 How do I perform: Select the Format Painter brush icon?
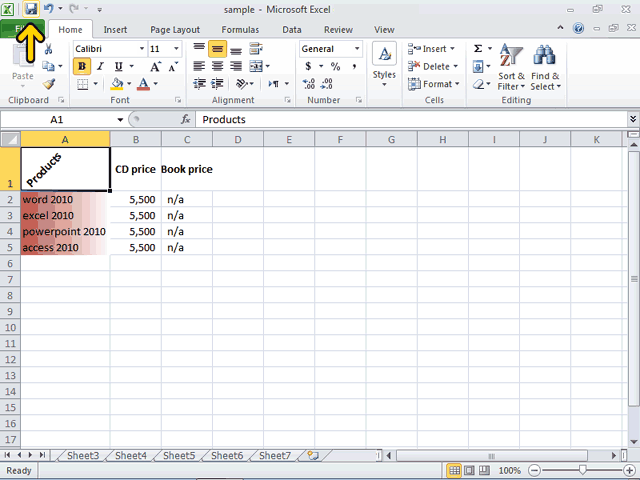(49, 84)
